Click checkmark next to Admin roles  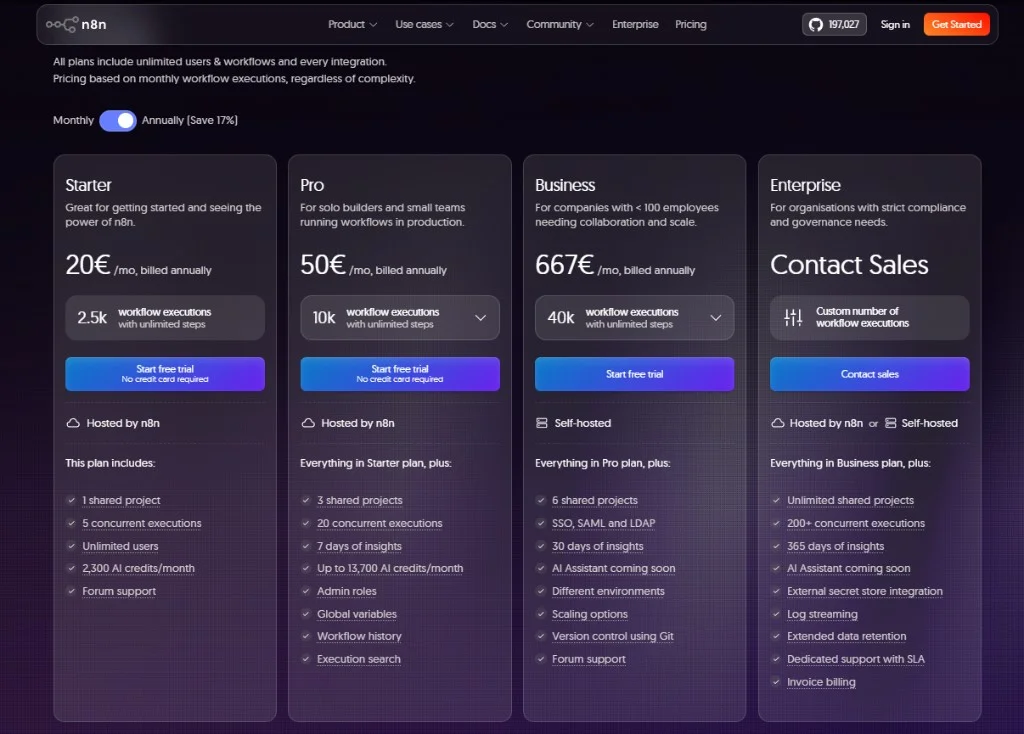[x=306, y=591]
